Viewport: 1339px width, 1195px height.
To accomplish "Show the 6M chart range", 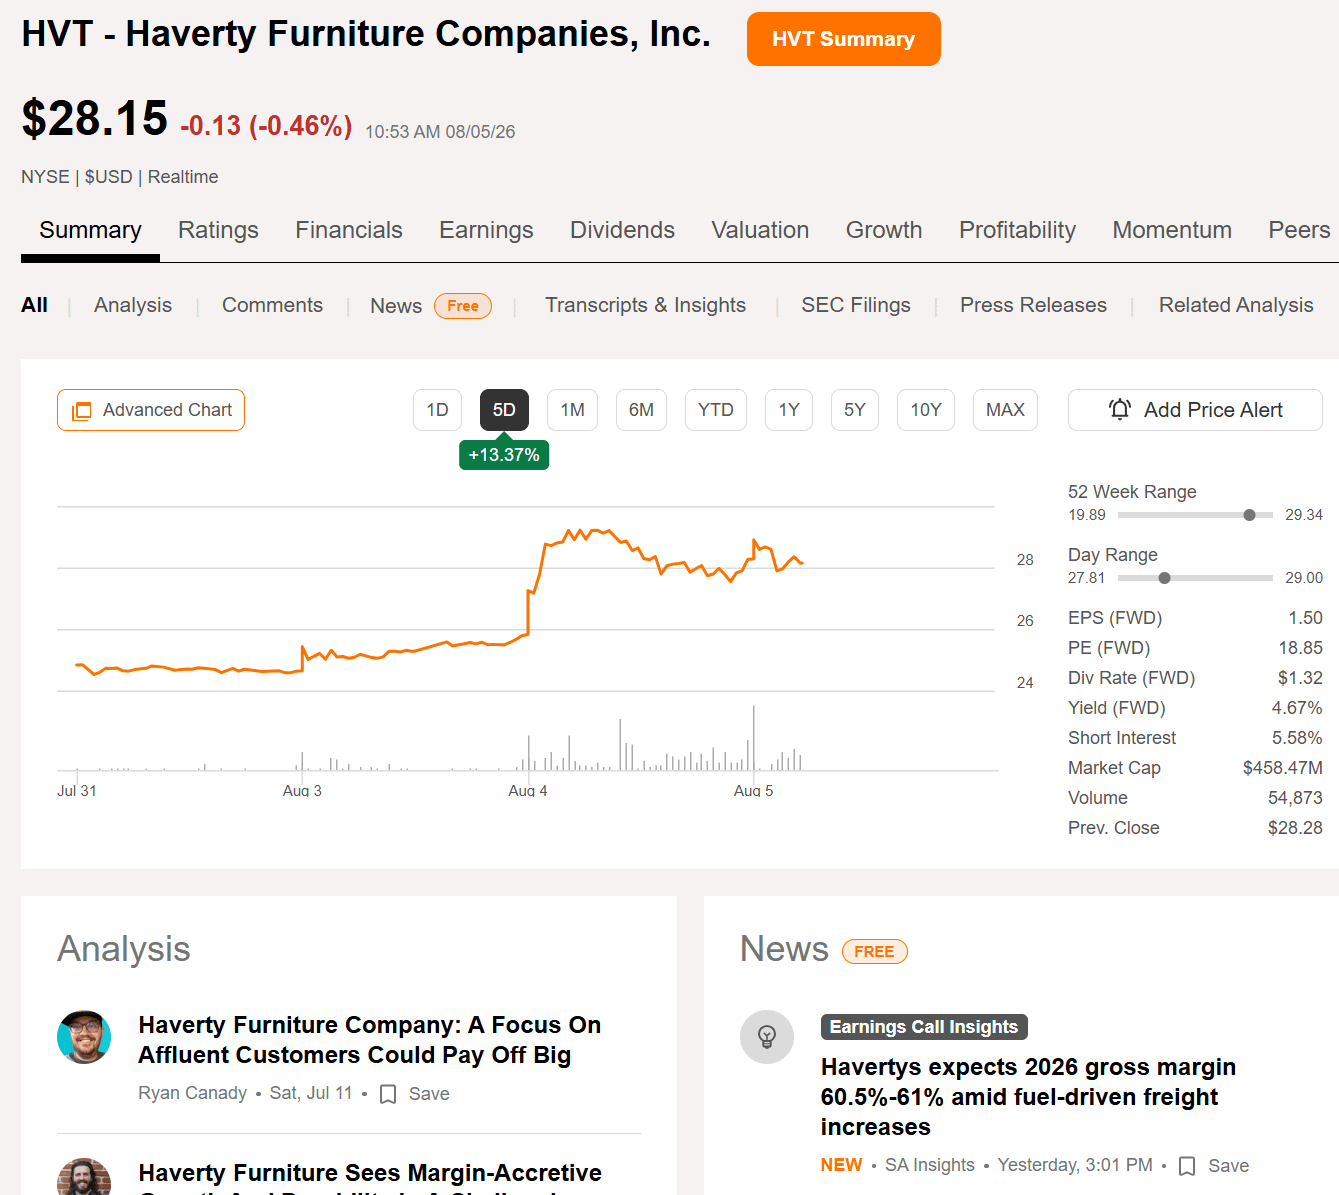I will 641,410.
